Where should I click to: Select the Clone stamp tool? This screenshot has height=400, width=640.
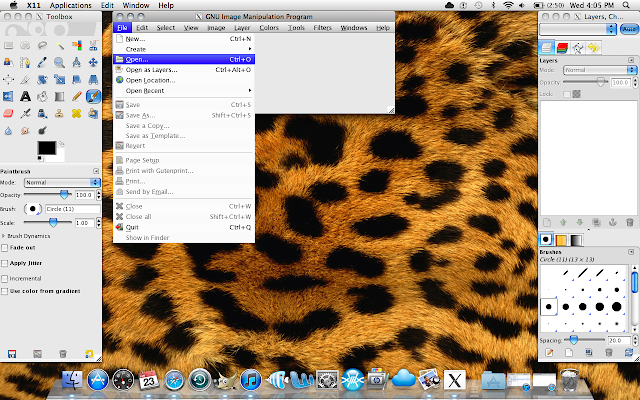[x=60, y=113]
